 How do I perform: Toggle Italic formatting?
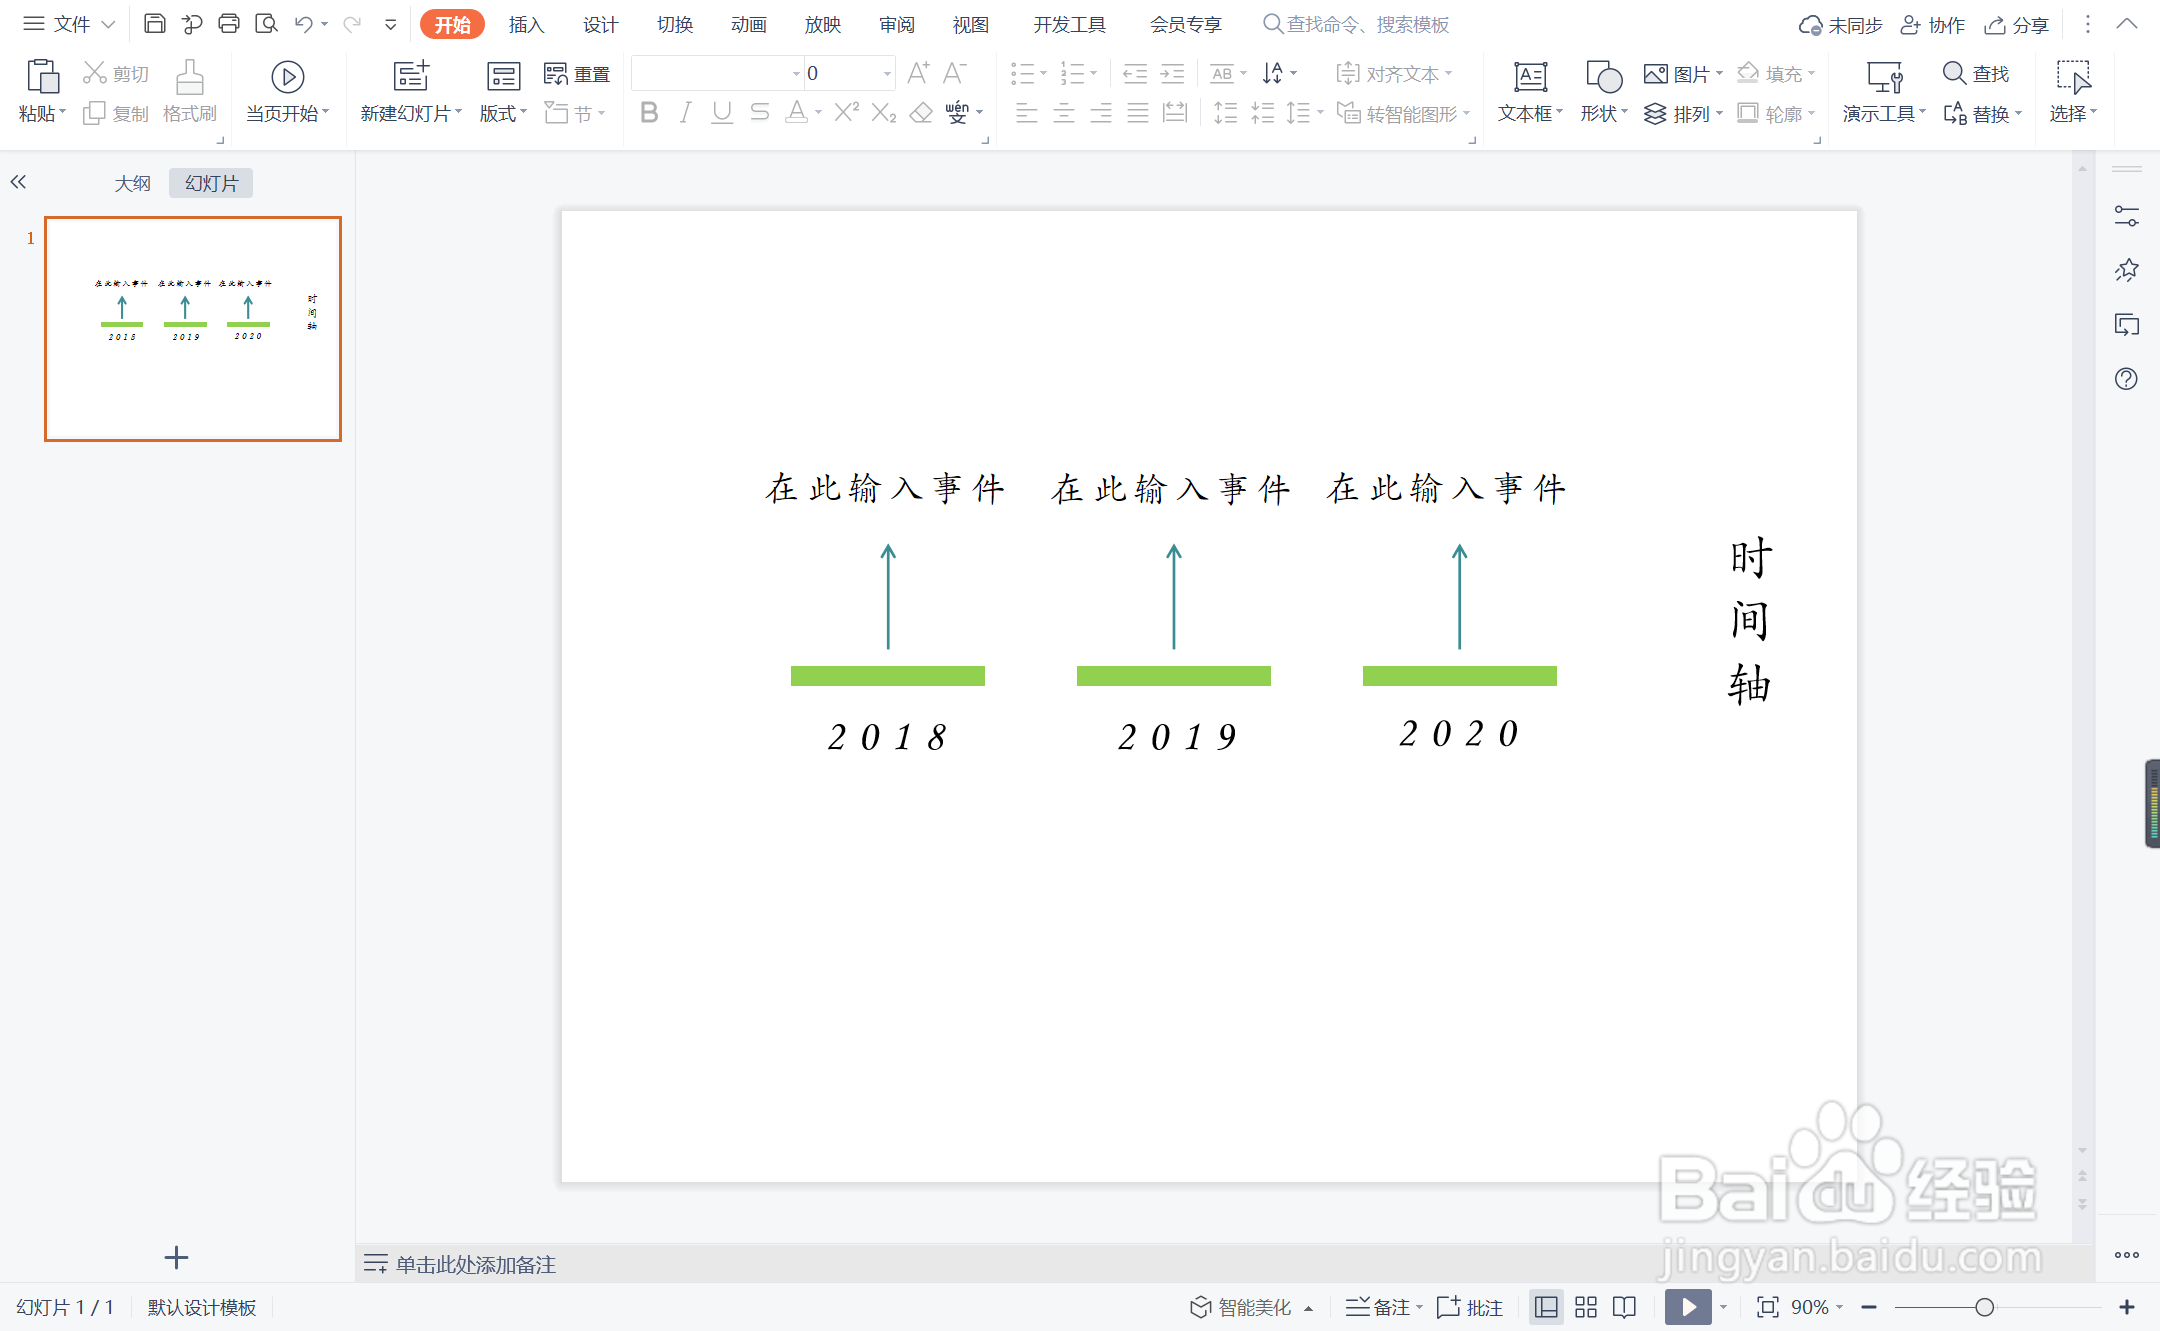click(x=685, y=113)
